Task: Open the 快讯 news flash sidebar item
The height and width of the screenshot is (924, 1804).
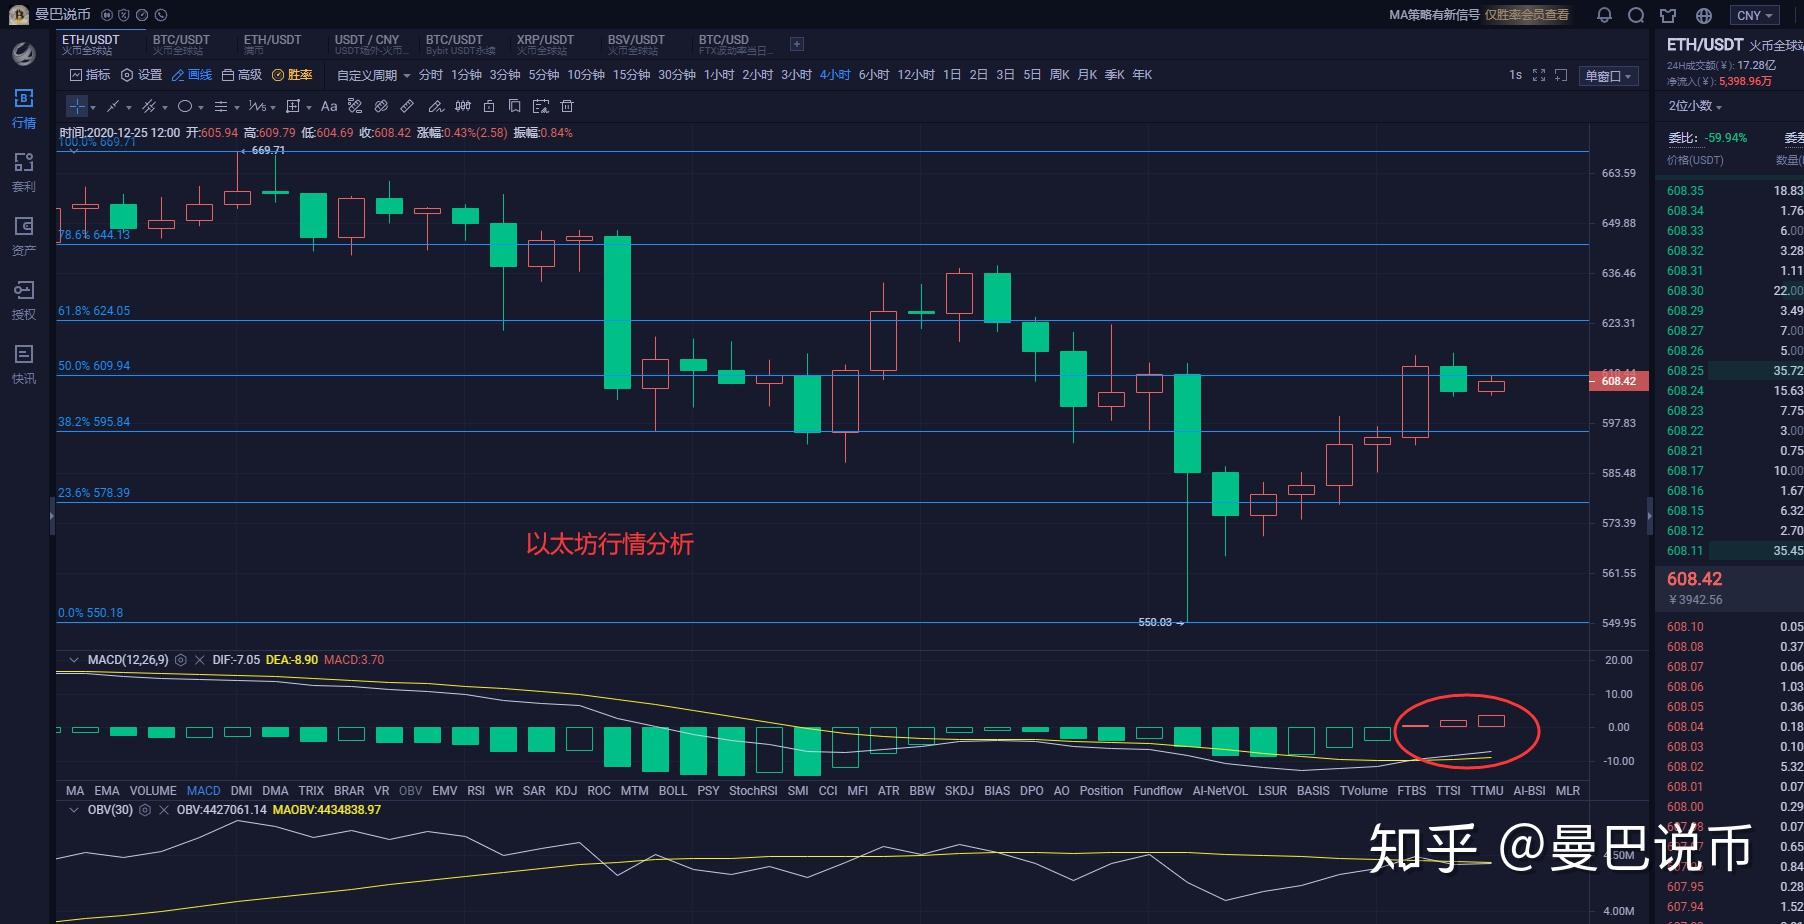Action: pyautogui.click(x=24, y=365)
